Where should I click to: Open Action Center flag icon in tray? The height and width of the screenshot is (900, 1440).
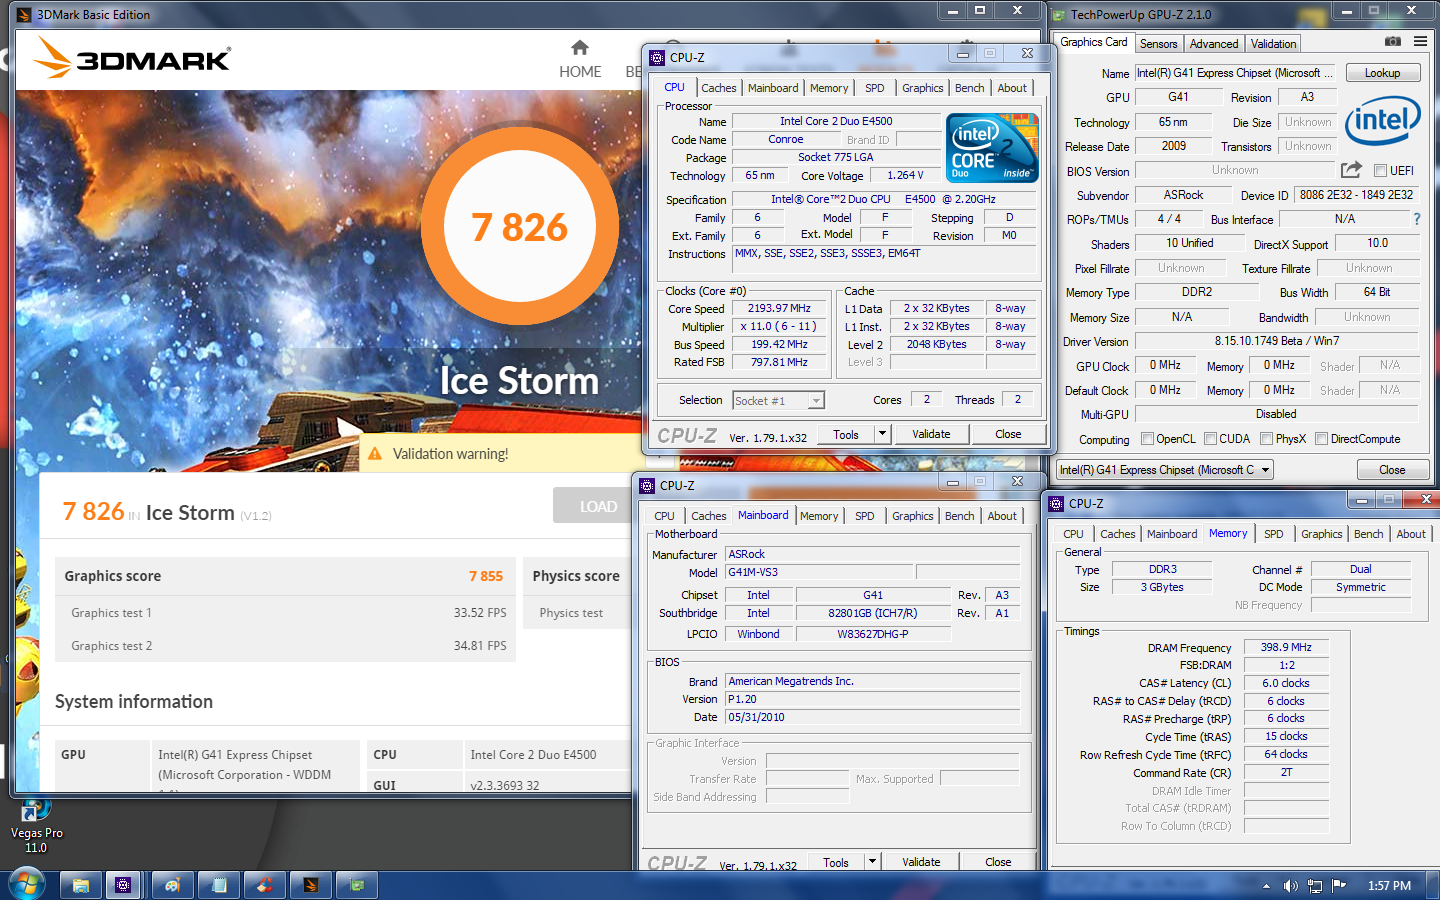click(1339, 885)
